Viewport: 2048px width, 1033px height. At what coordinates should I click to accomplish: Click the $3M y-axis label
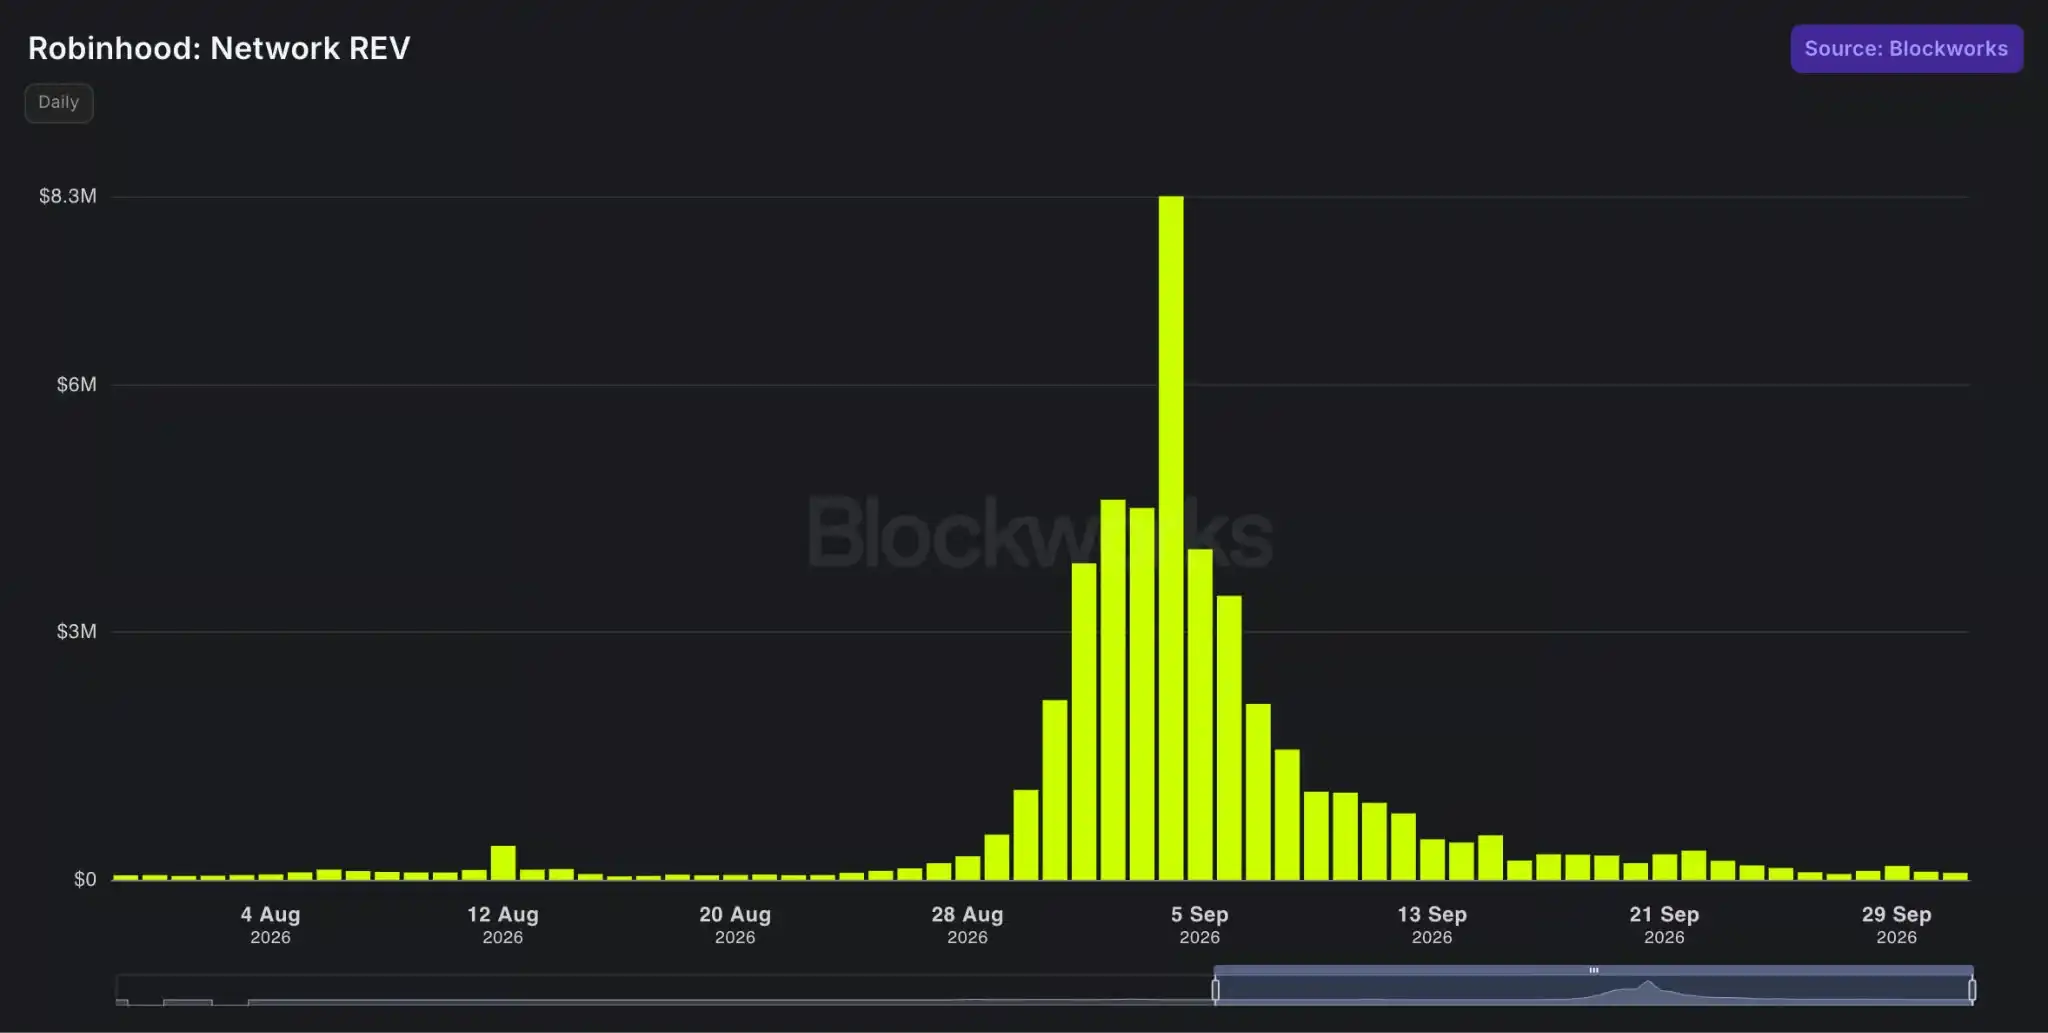(x=77, y=631)
